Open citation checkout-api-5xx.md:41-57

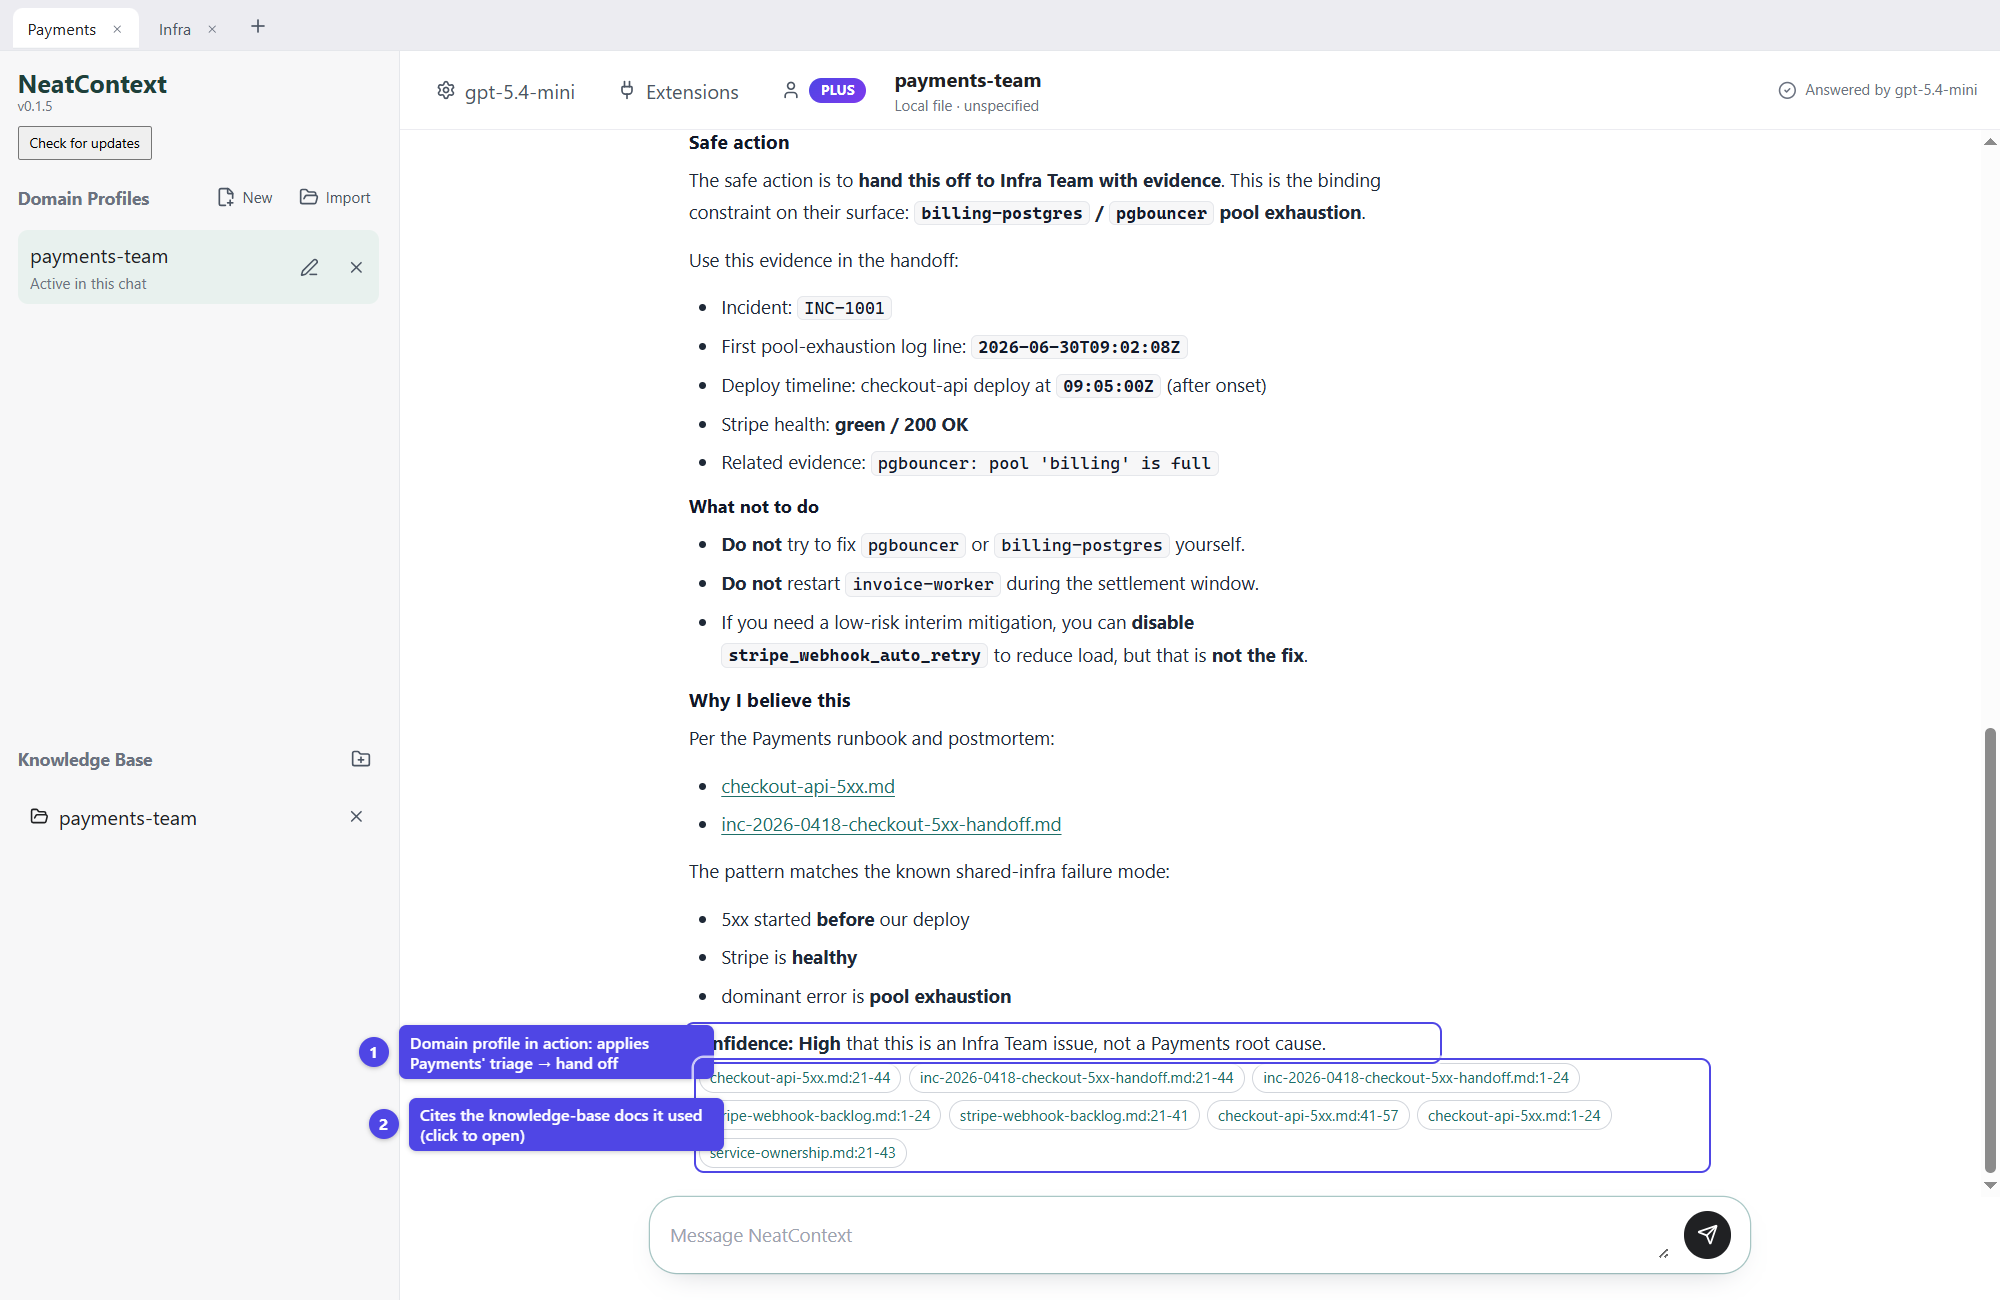1308,1116
